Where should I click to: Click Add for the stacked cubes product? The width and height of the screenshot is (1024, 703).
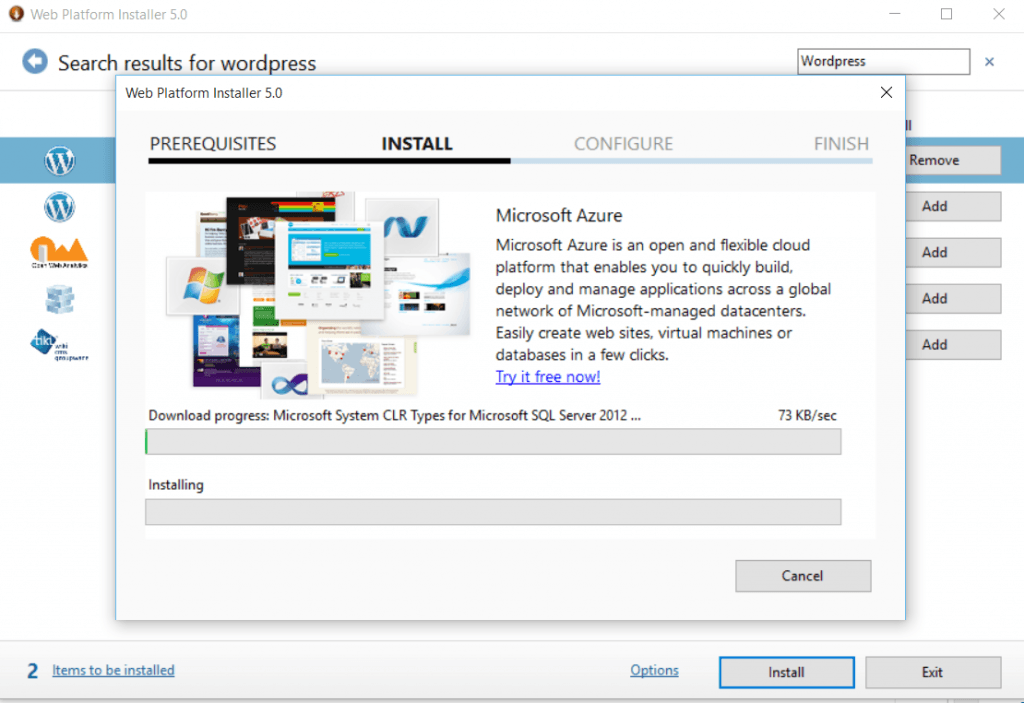pyautogui.click(x=953, y=299)
